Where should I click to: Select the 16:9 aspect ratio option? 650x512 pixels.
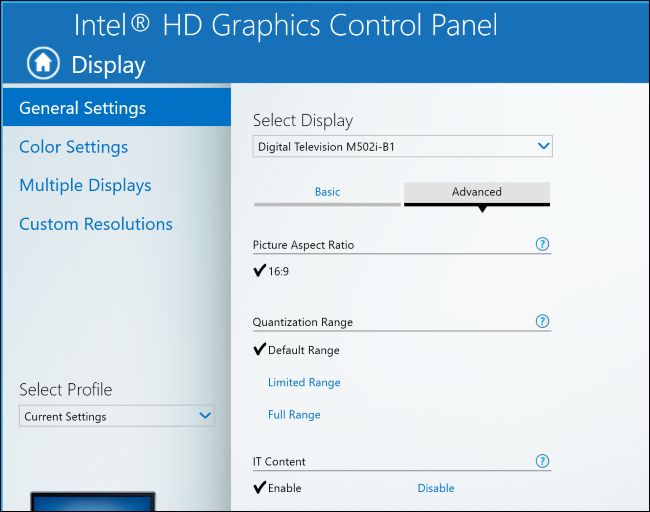[278, 271]
